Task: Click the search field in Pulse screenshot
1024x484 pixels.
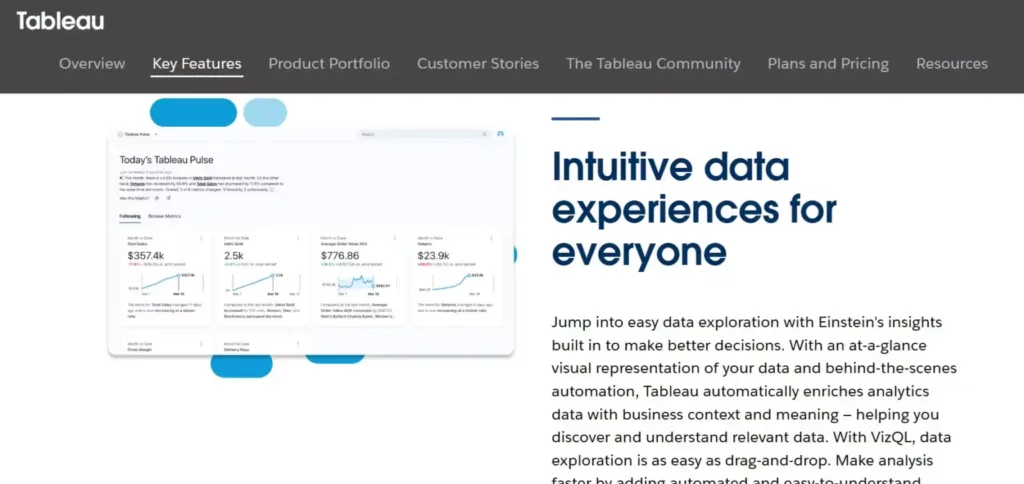Action: tap(424, 135)
